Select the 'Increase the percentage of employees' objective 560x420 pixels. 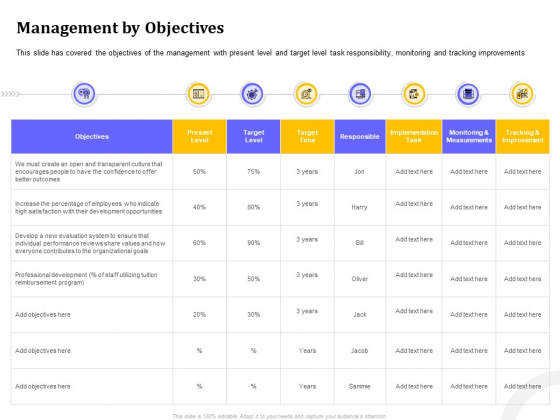click(88, 208)
